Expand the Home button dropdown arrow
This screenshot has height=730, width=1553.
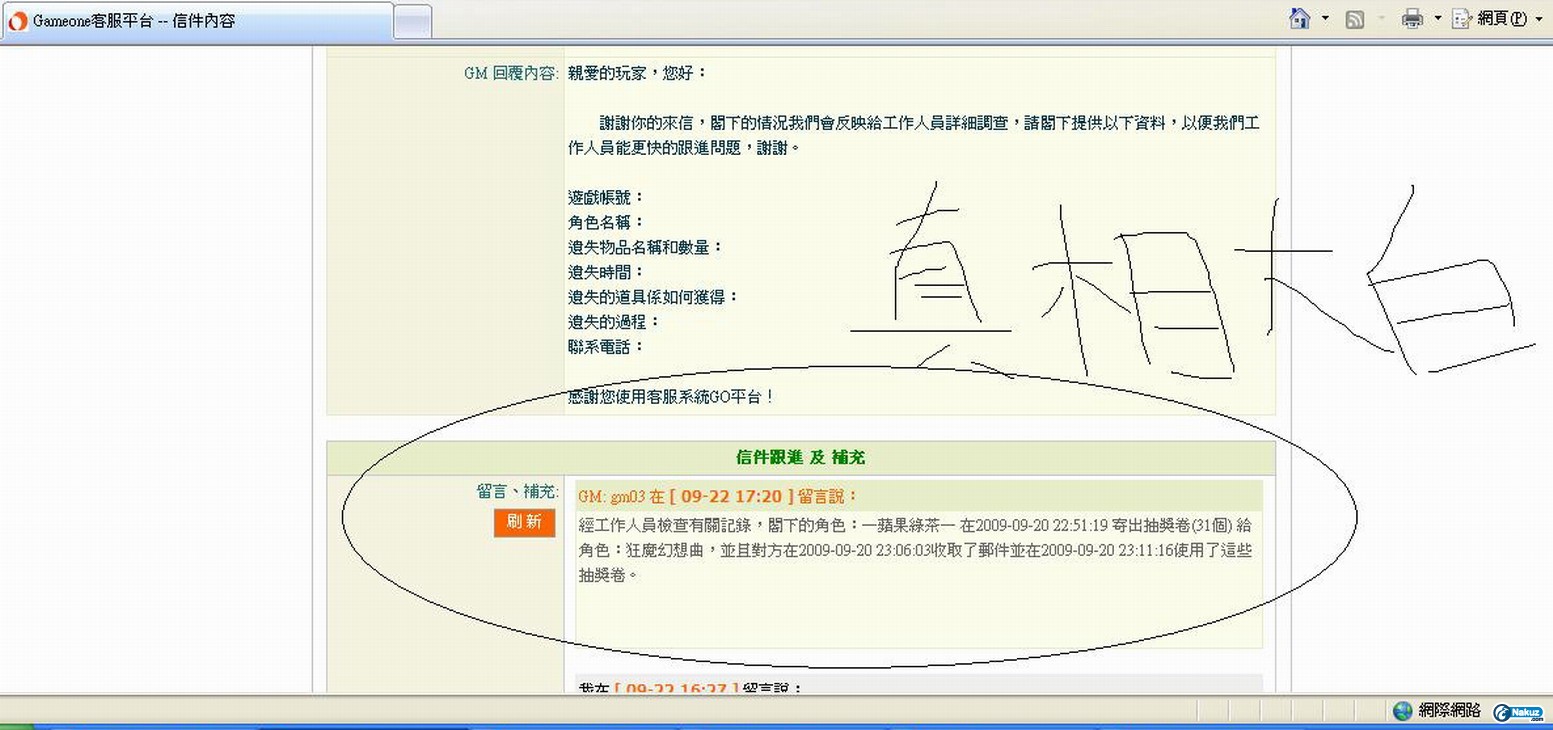click(x=1325, y=19)
